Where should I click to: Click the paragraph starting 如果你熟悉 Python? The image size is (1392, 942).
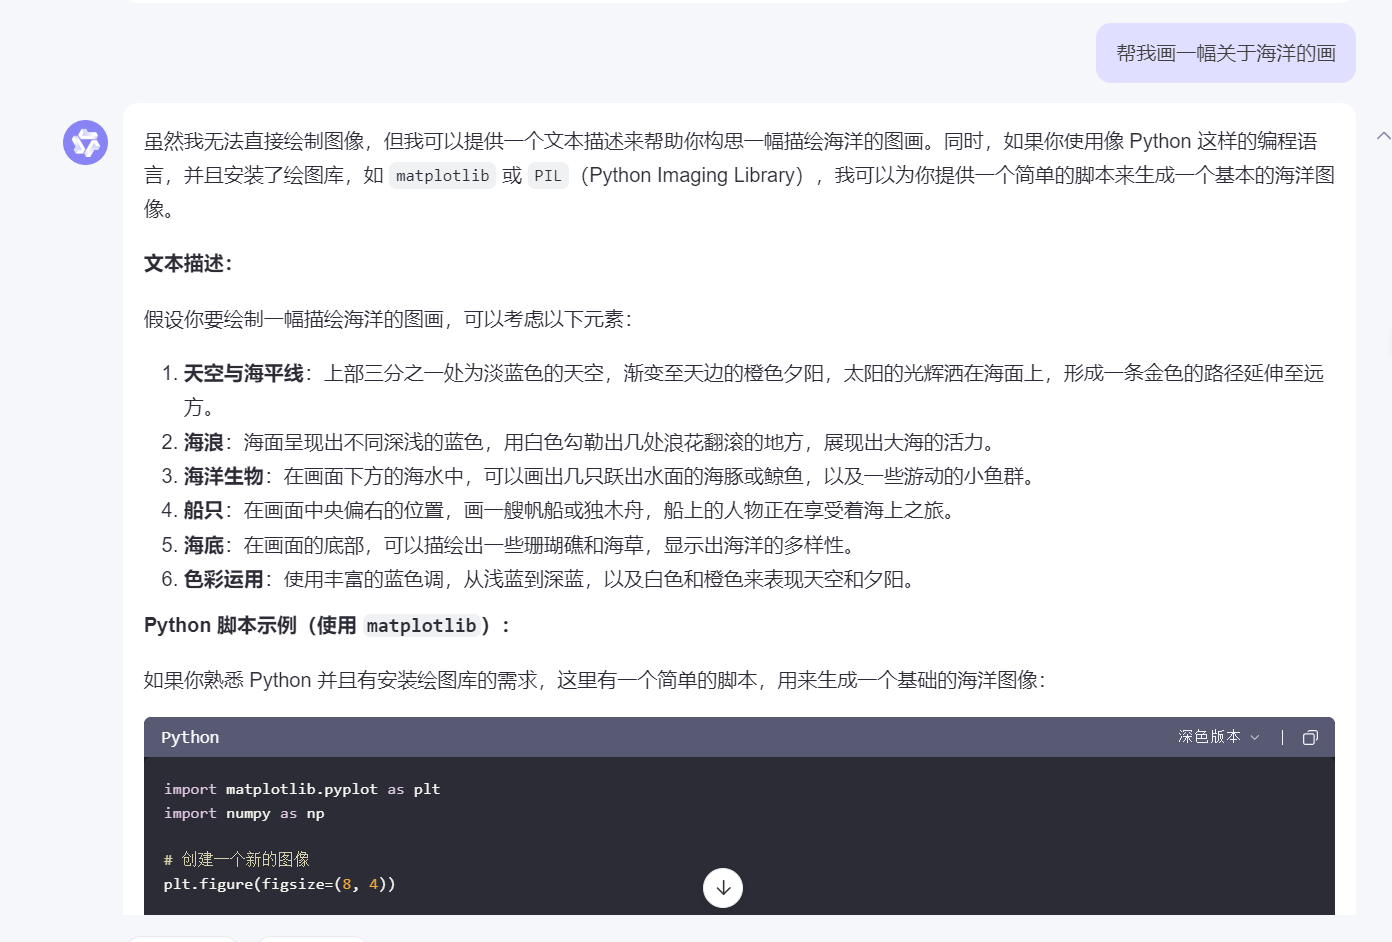coord(595,681)
